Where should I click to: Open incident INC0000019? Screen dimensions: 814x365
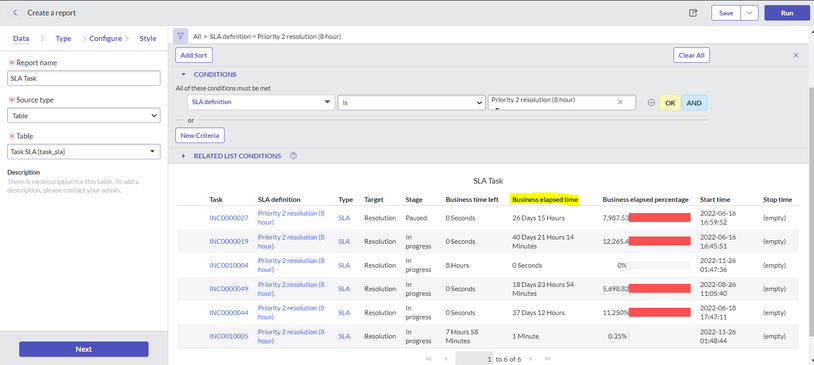[229, 241]
